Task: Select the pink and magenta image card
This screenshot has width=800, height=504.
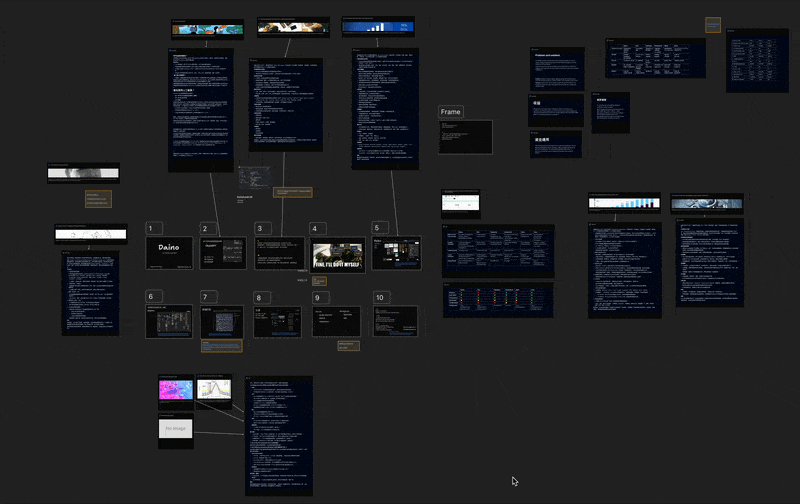Action: [176, 391]
